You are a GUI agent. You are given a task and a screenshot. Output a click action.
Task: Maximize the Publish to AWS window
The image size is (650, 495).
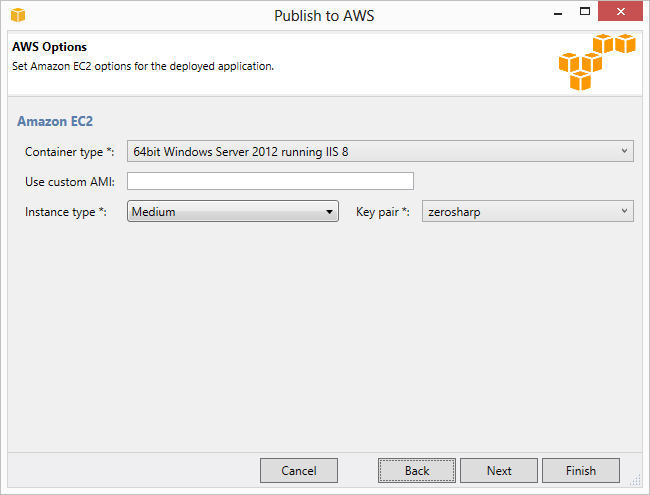click(585, 12)
